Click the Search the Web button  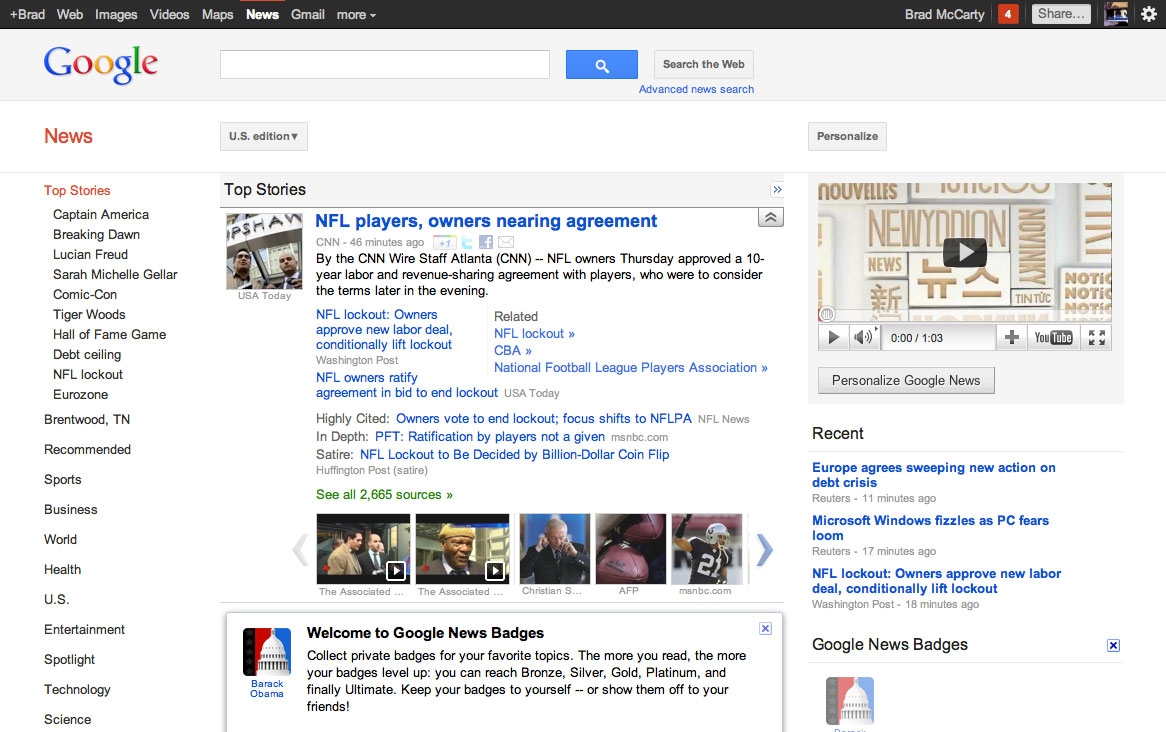click(703, 65)
